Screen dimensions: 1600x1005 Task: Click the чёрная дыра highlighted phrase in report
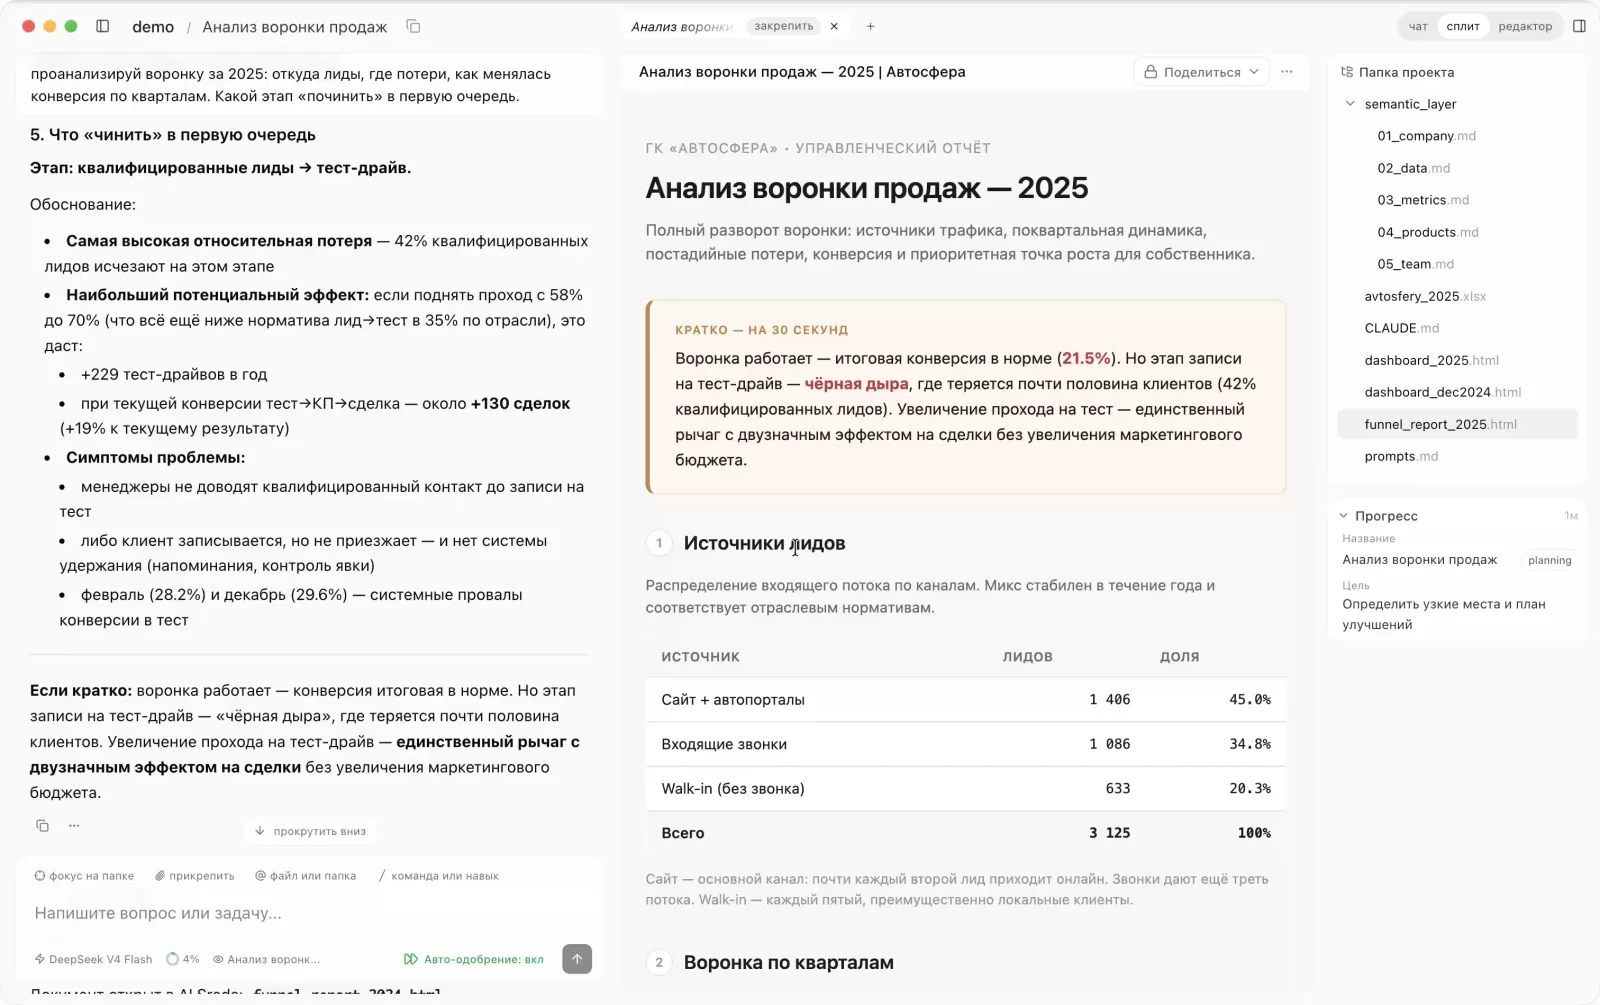pyautogui.click(x=856, y=384)
